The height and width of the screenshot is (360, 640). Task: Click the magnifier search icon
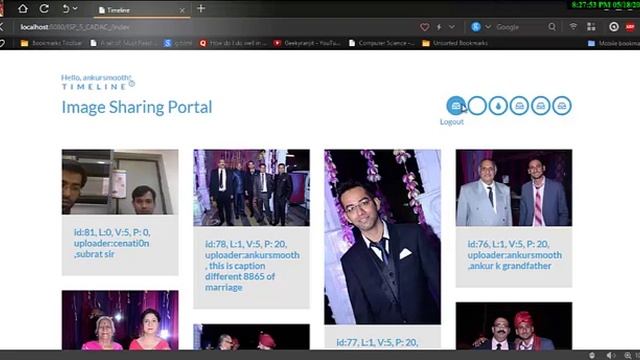click(x=552, y=27)
